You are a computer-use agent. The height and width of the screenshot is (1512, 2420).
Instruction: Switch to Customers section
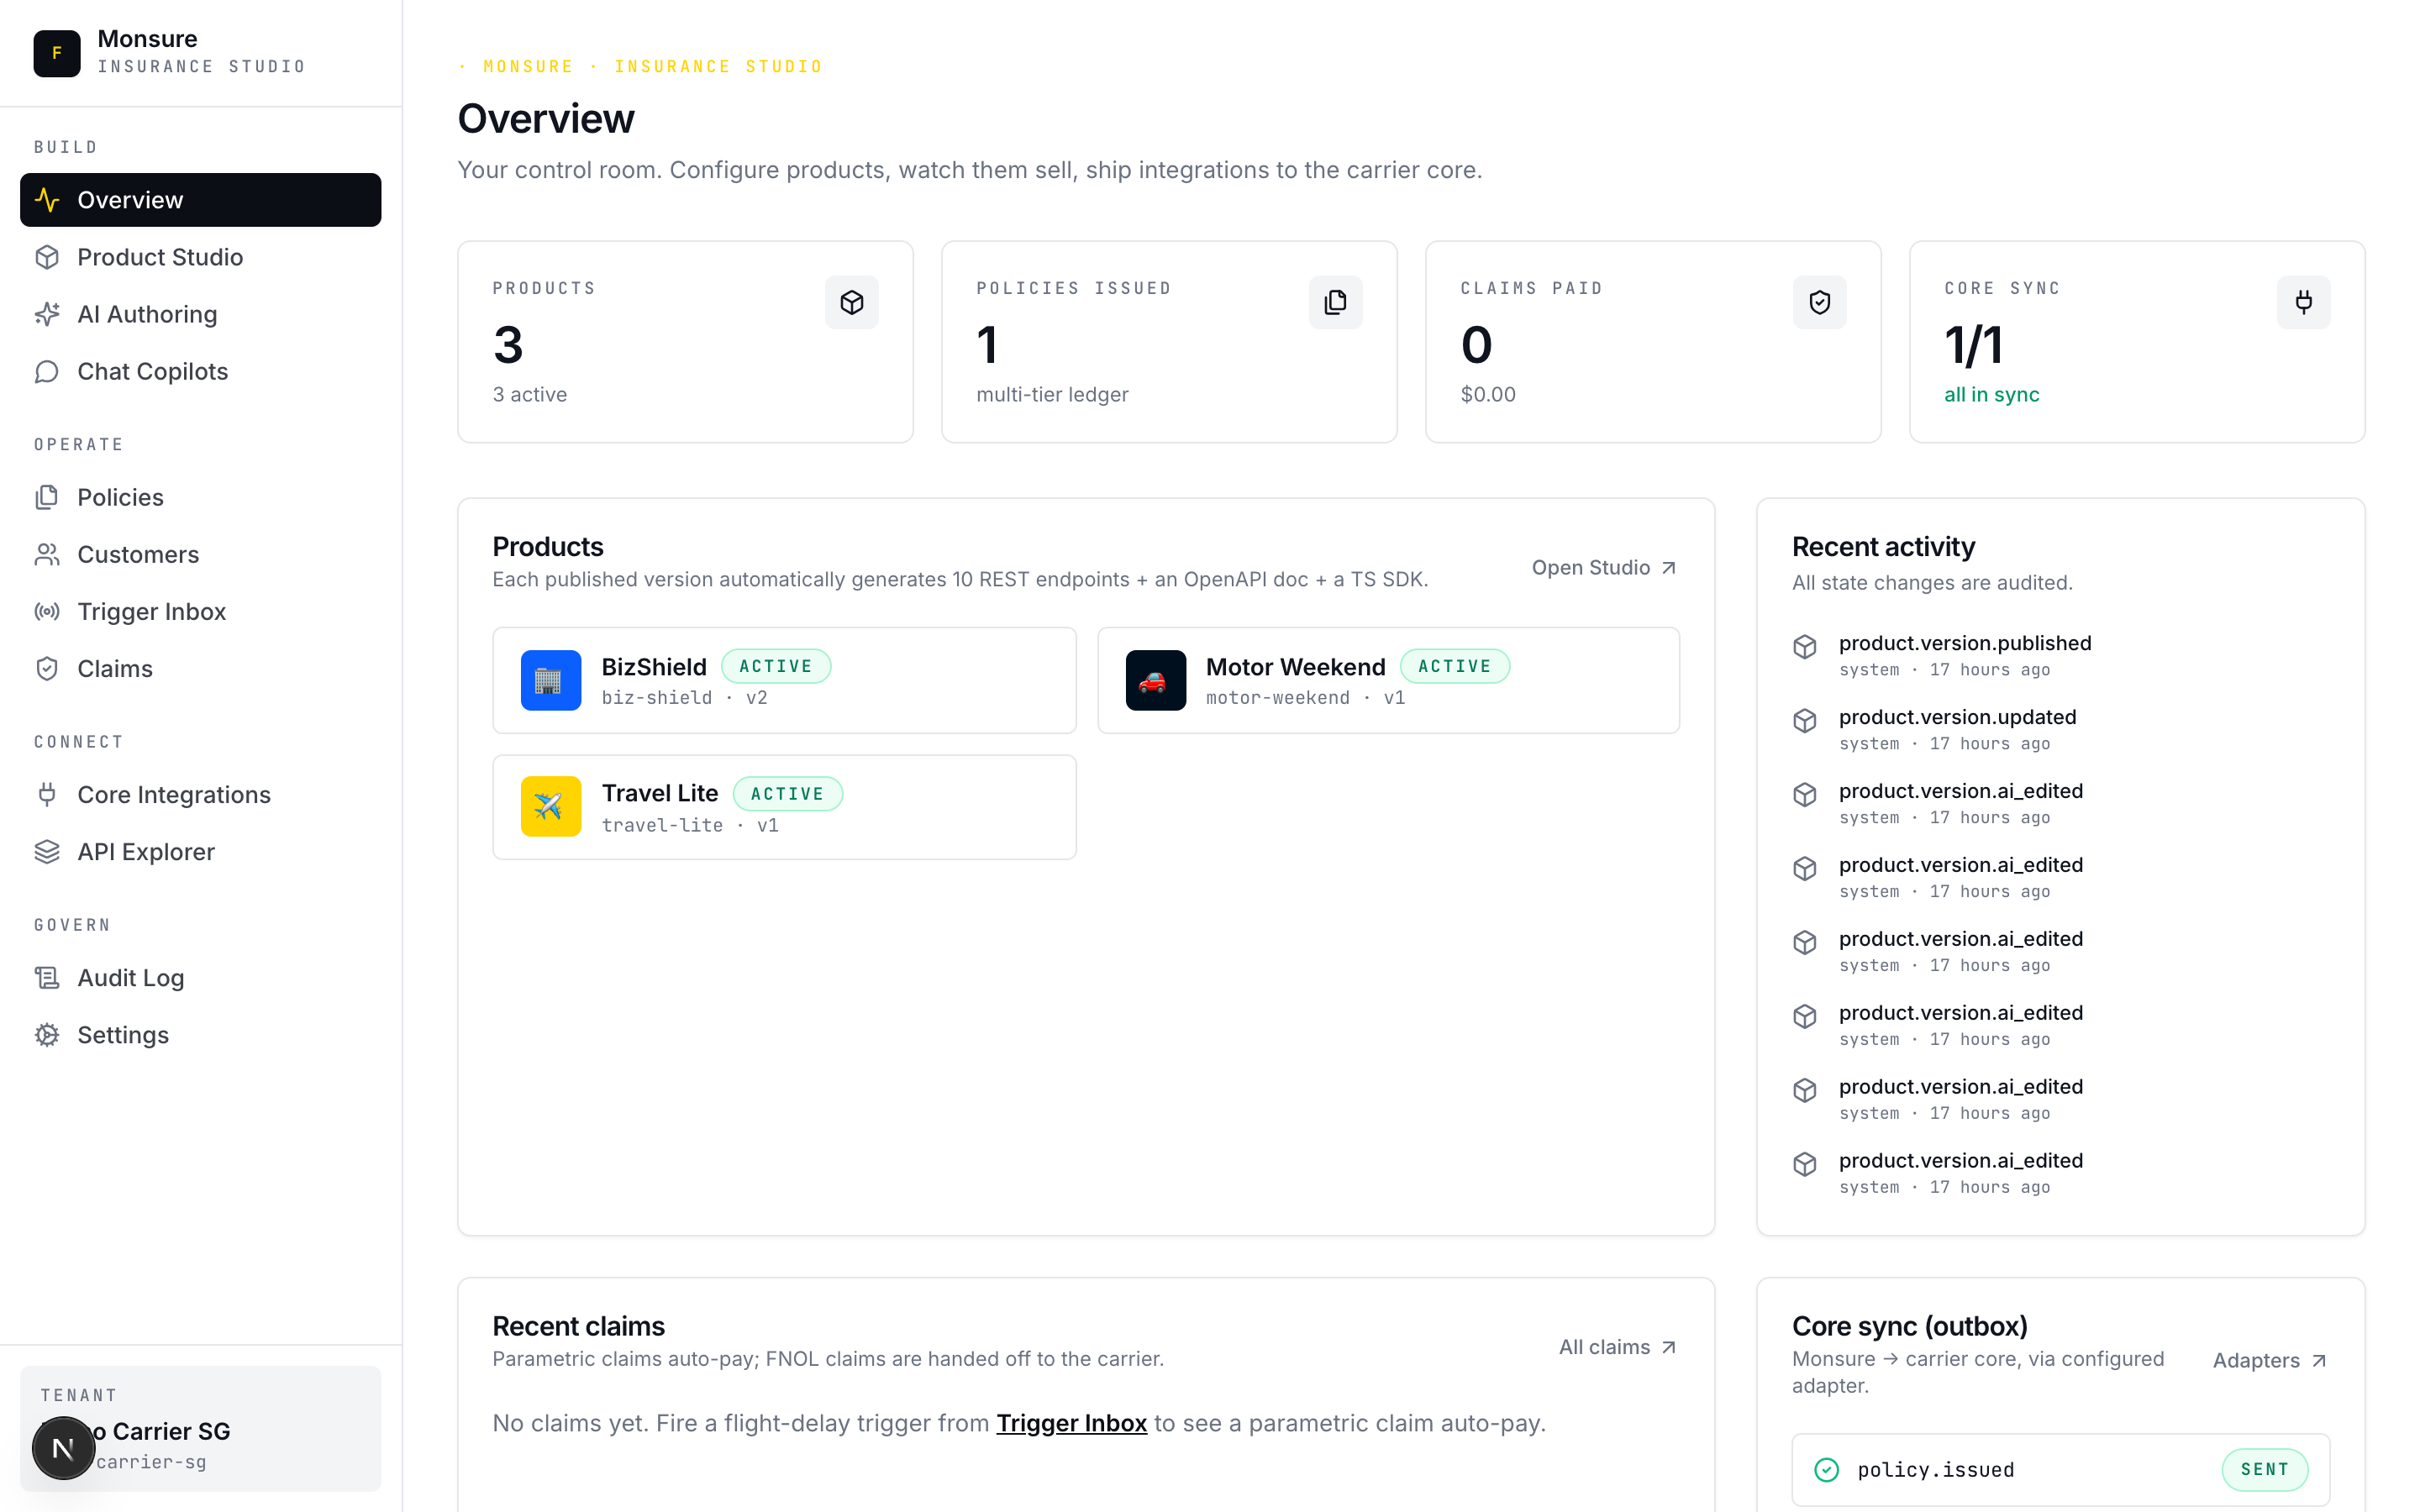137,554
